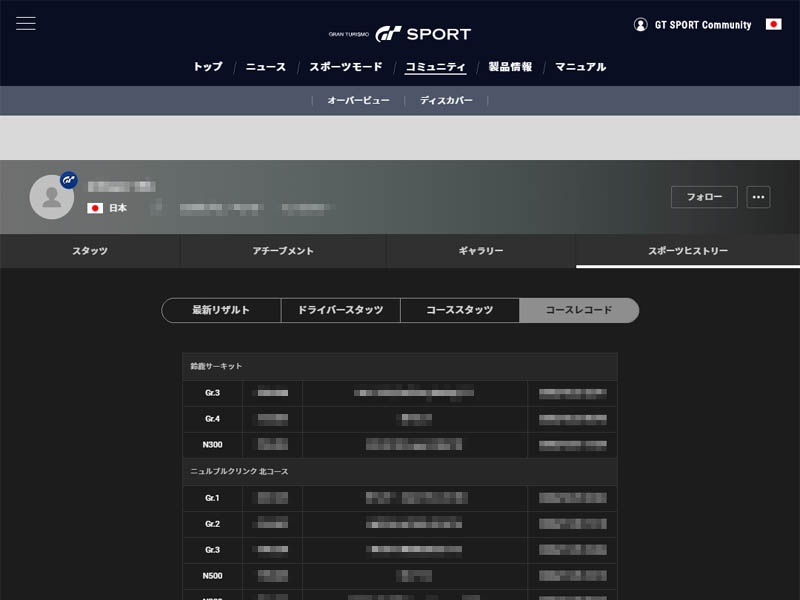The image size is (800, 600).
Task: Select ドライバースタッツ segment
Action: coord(340,310)
